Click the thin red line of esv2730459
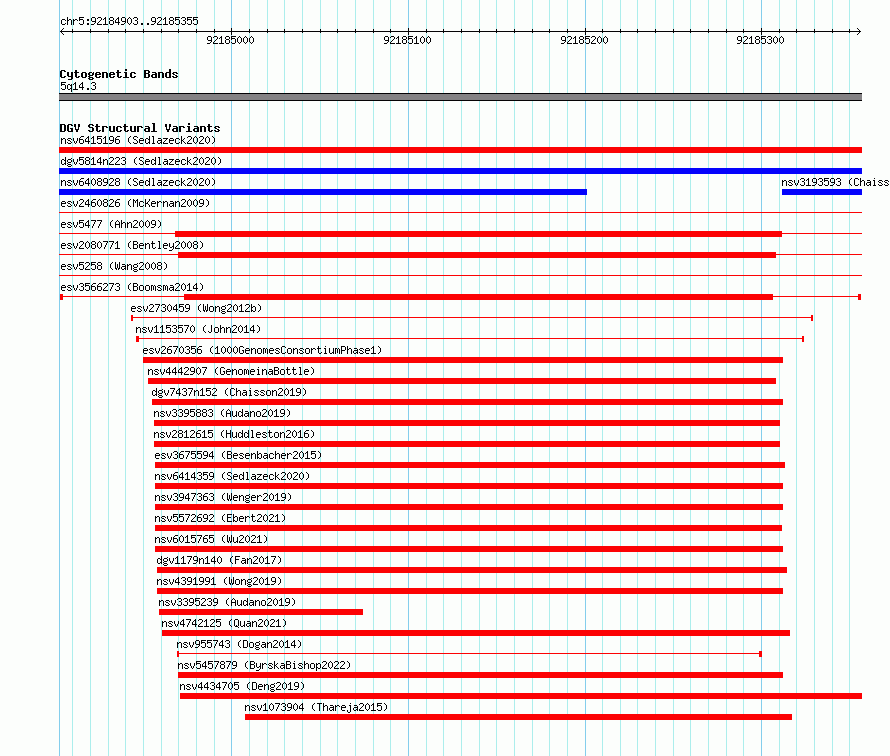The height and width of the screenshot is (756, 890). [x=472, y=318]
